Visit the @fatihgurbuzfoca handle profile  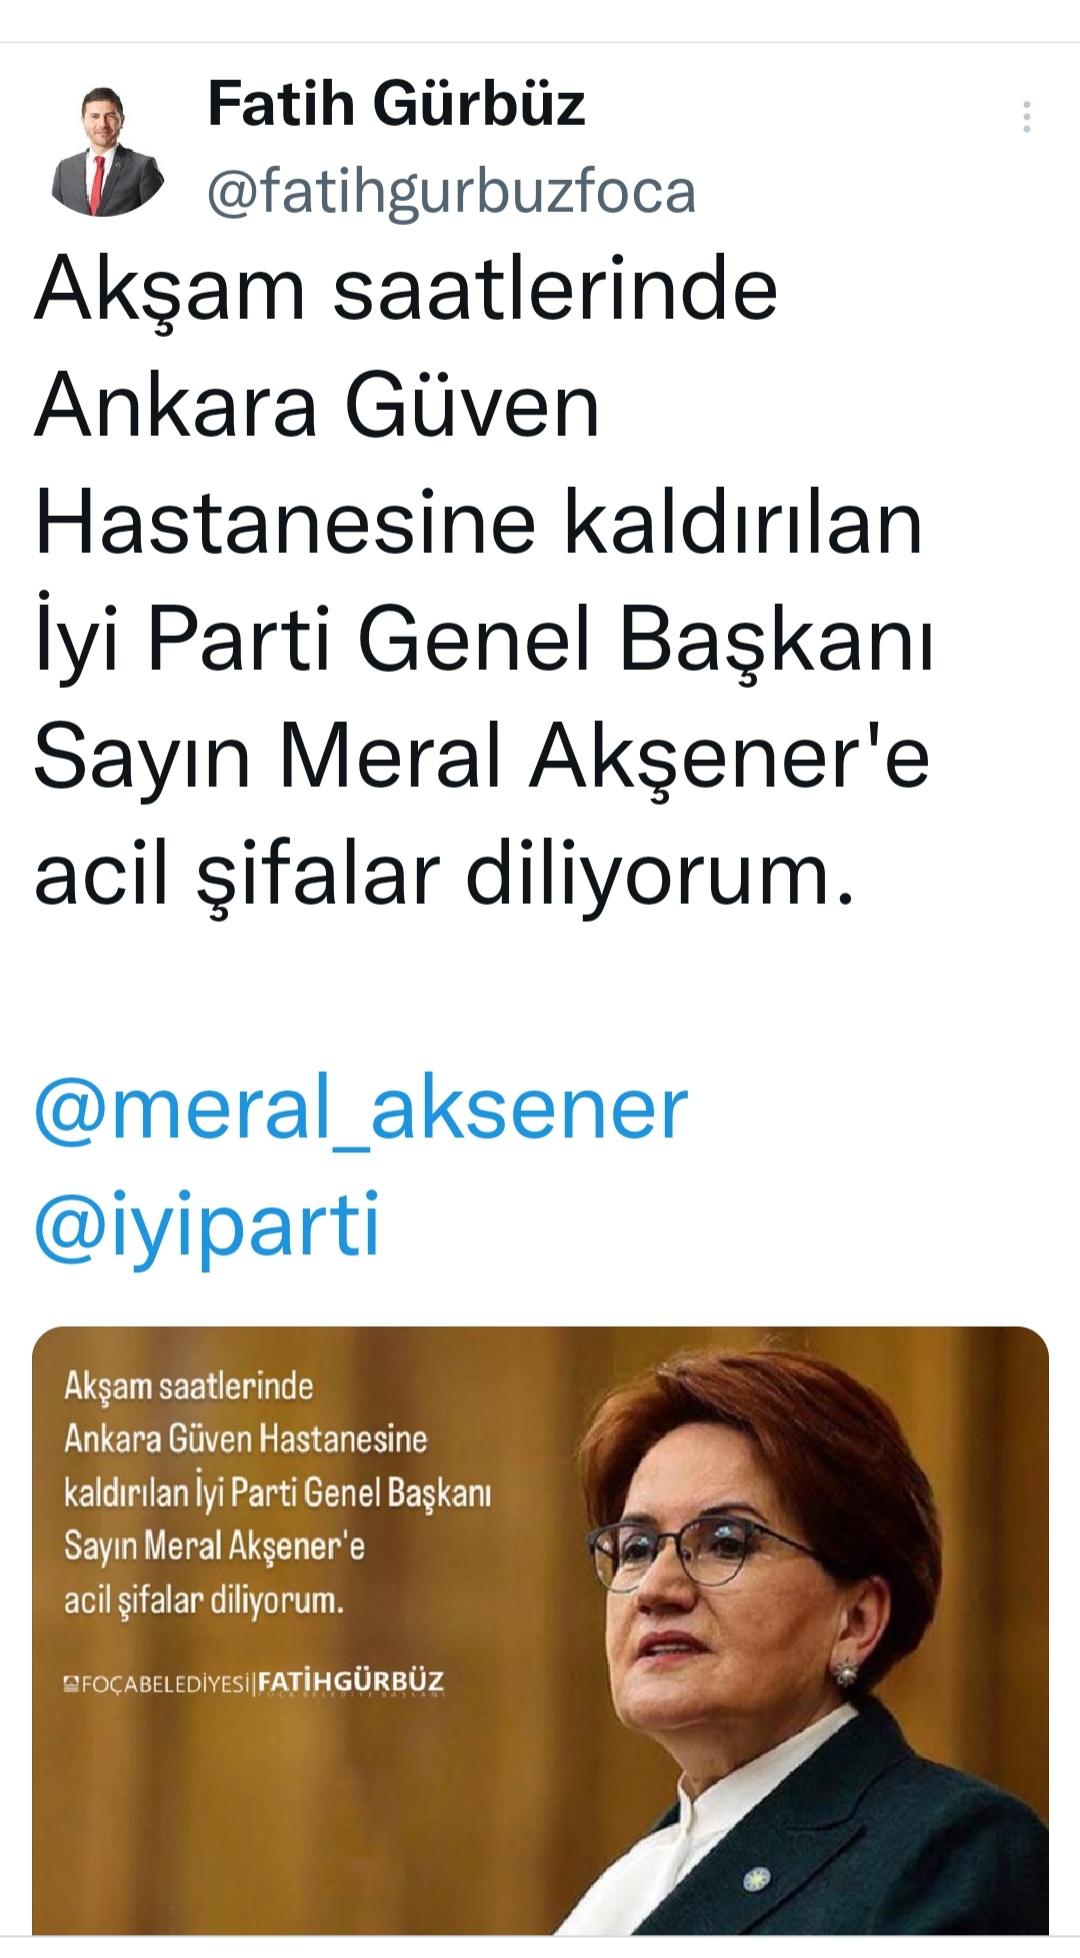click(451, 192)
